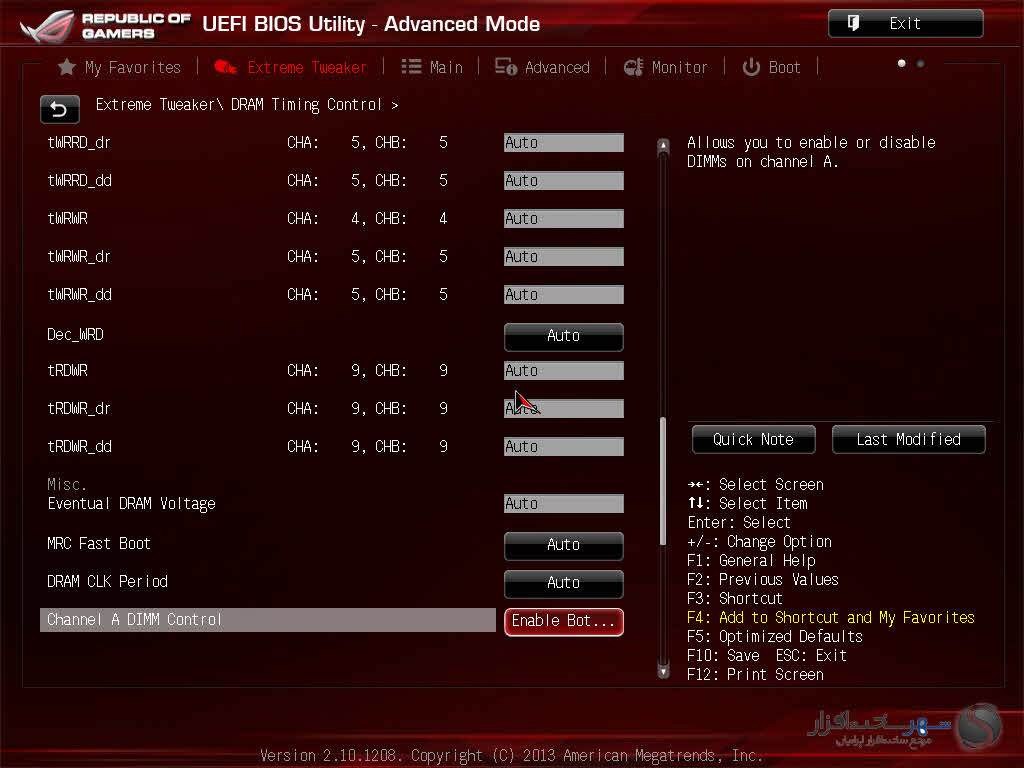Viewport: 1024px width, 768px height.
Task: Open the Dec_WRD Auto dropdown
Action: [x=563, y=336]
